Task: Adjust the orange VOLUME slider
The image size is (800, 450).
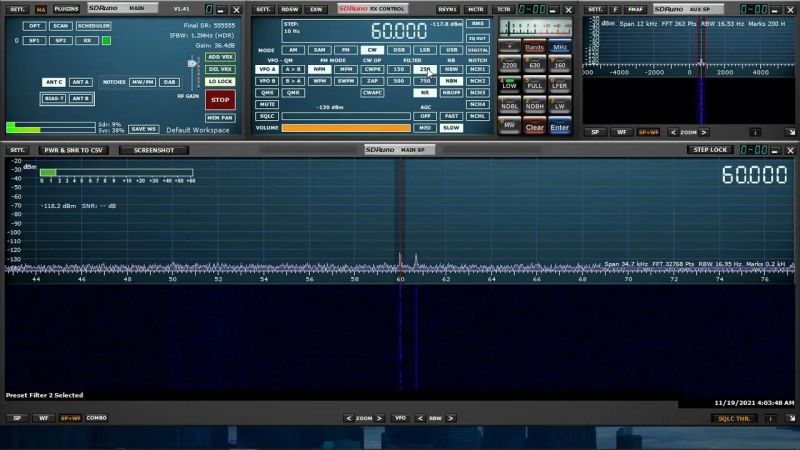Action: pyautogui.click(x=346, y=128)
